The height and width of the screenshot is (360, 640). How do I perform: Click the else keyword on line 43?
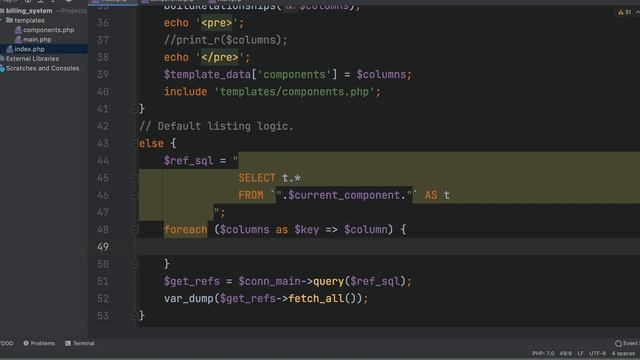click(x=151, y=143)
